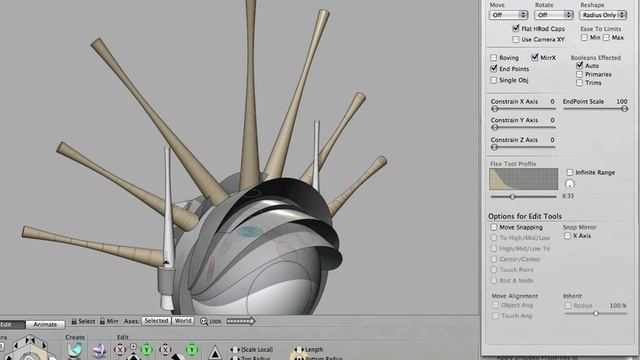This screenshot has height=360, width=640.
Task: Check Snap Mirror X Axis
Action: [567, 236]
